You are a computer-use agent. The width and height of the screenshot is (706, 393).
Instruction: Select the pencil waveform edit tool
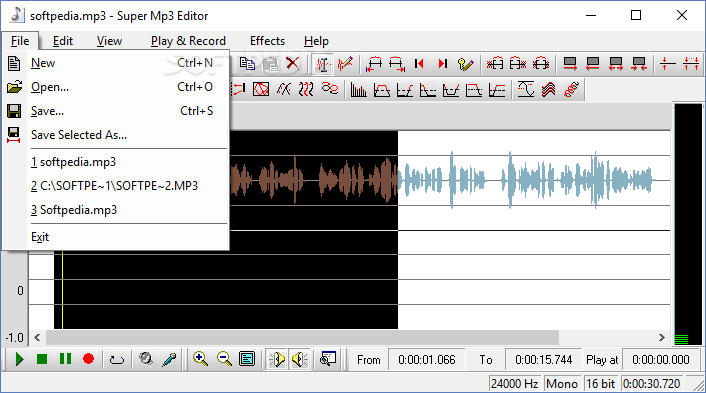click(x=345, y=64)
